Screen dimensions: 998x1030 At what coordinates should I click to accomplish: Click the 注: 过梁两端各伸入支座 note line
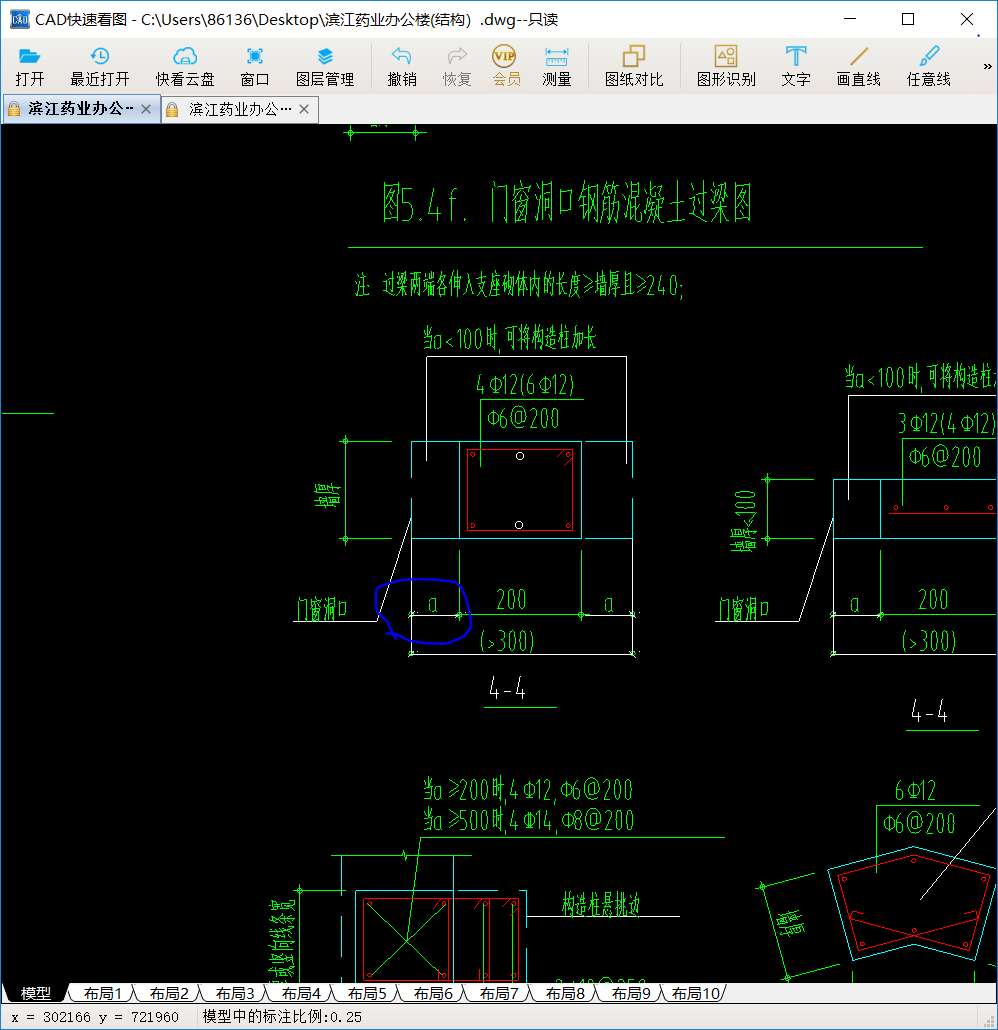[x=519, y=285]
